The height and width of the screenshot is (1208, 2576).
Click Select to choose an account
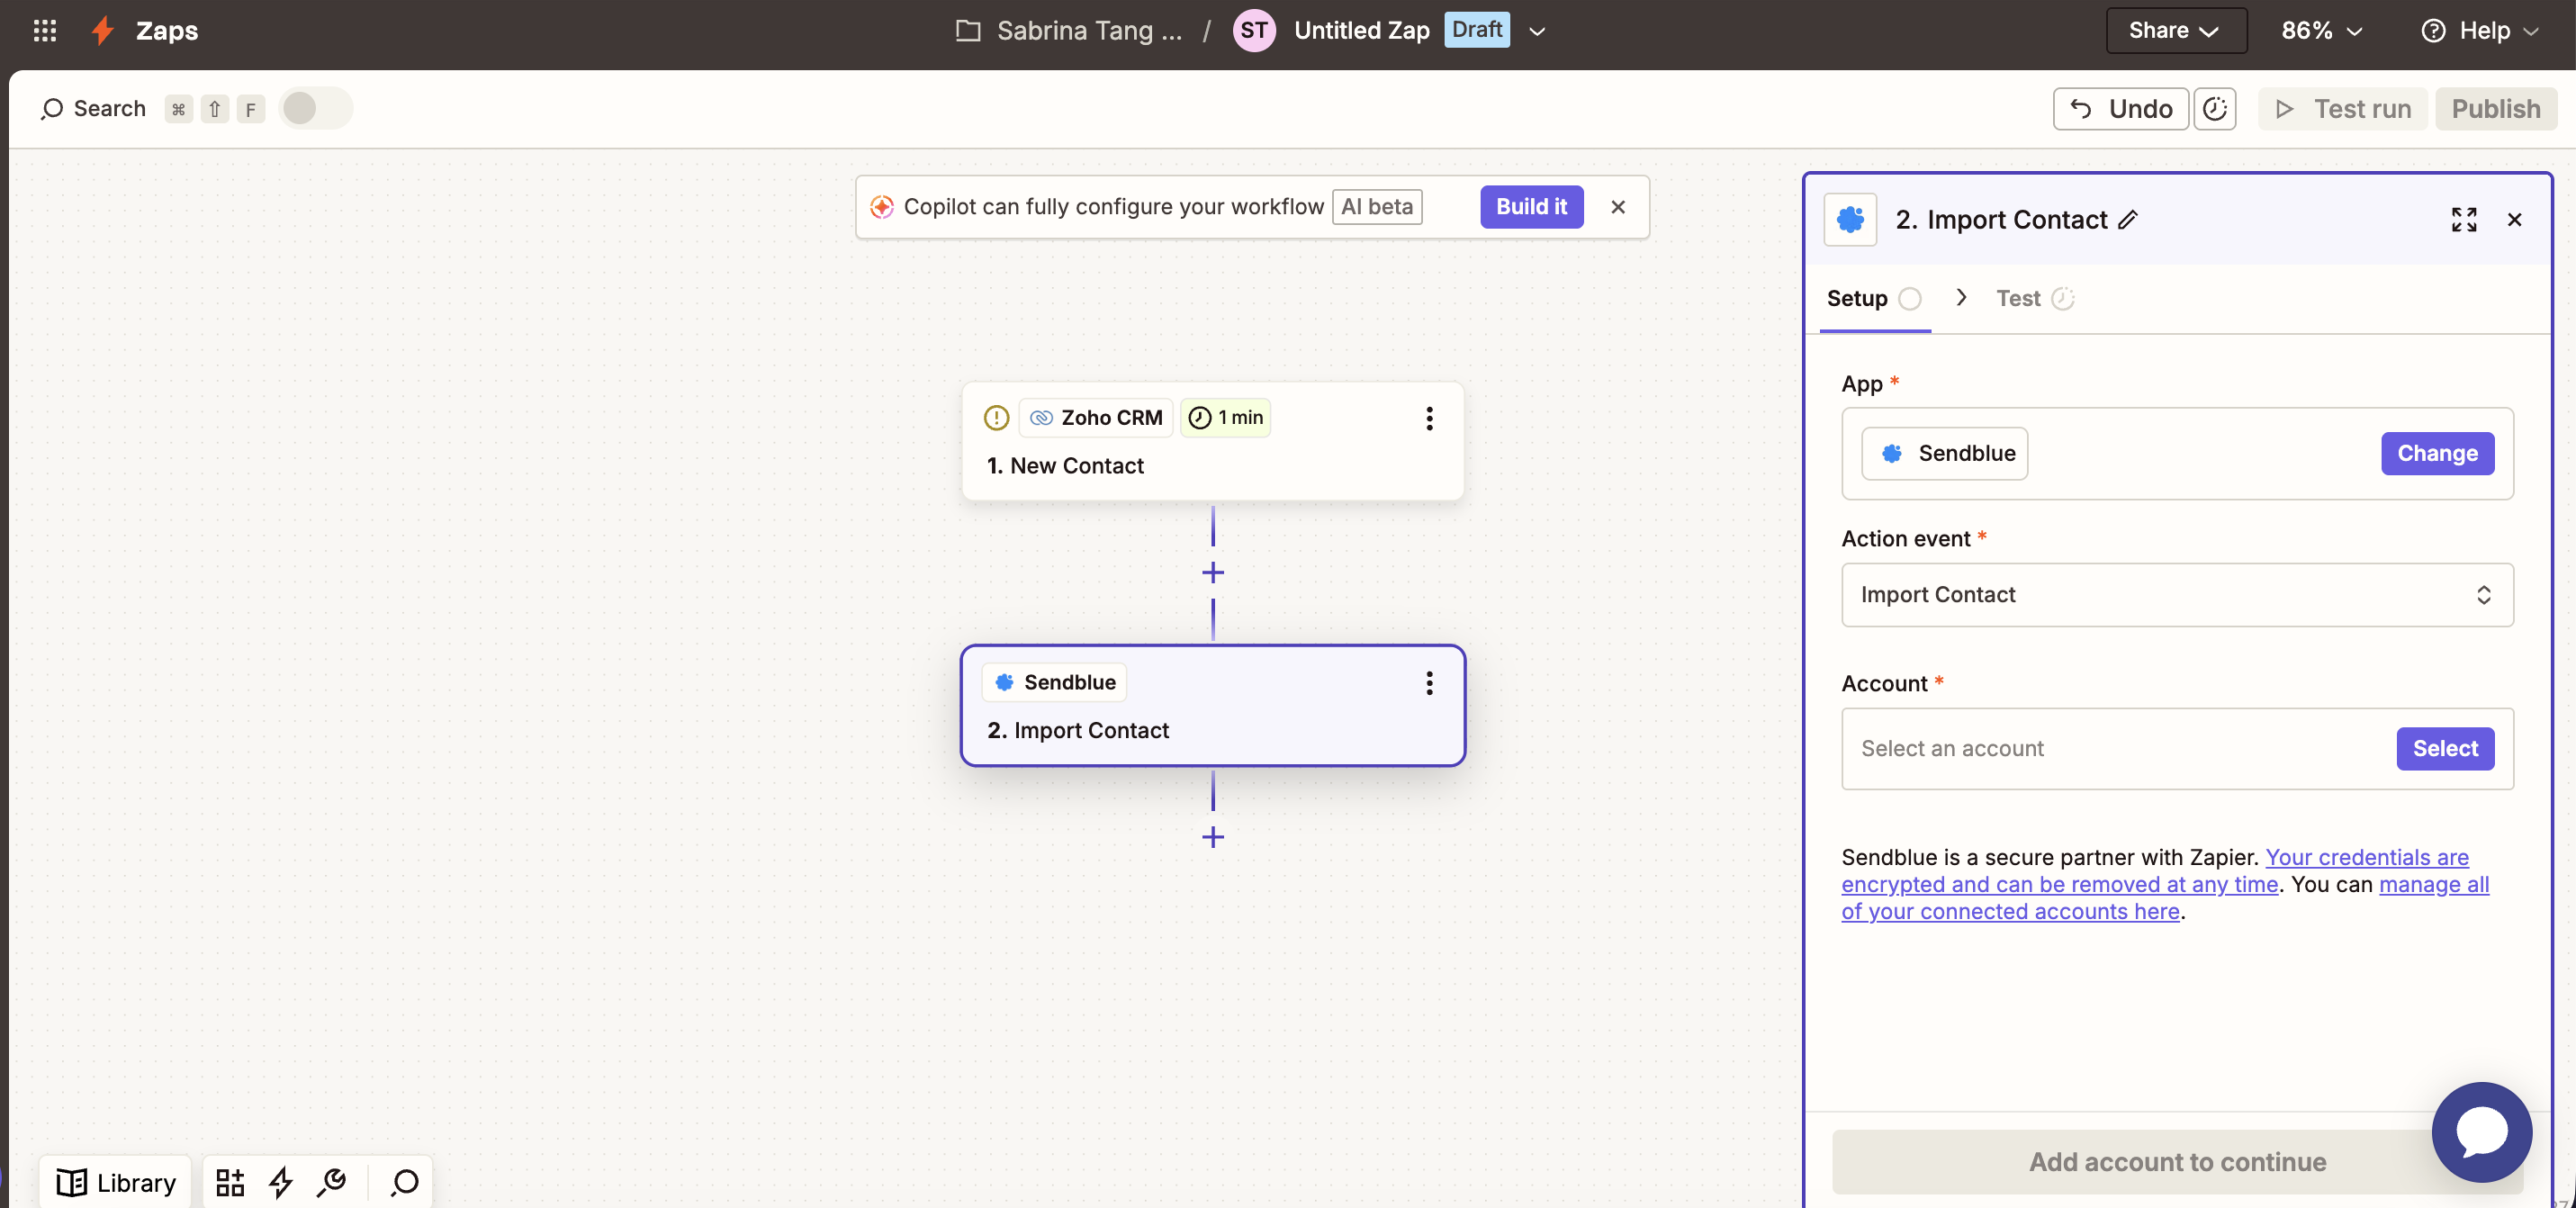pos(2445,749)
